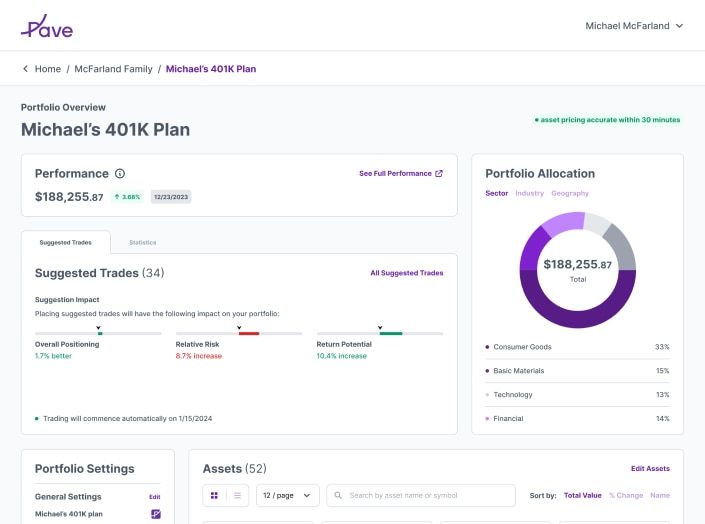Sort assets by Name
The height and width of the screenshot is (524, 705).
(x=660, y=495)
